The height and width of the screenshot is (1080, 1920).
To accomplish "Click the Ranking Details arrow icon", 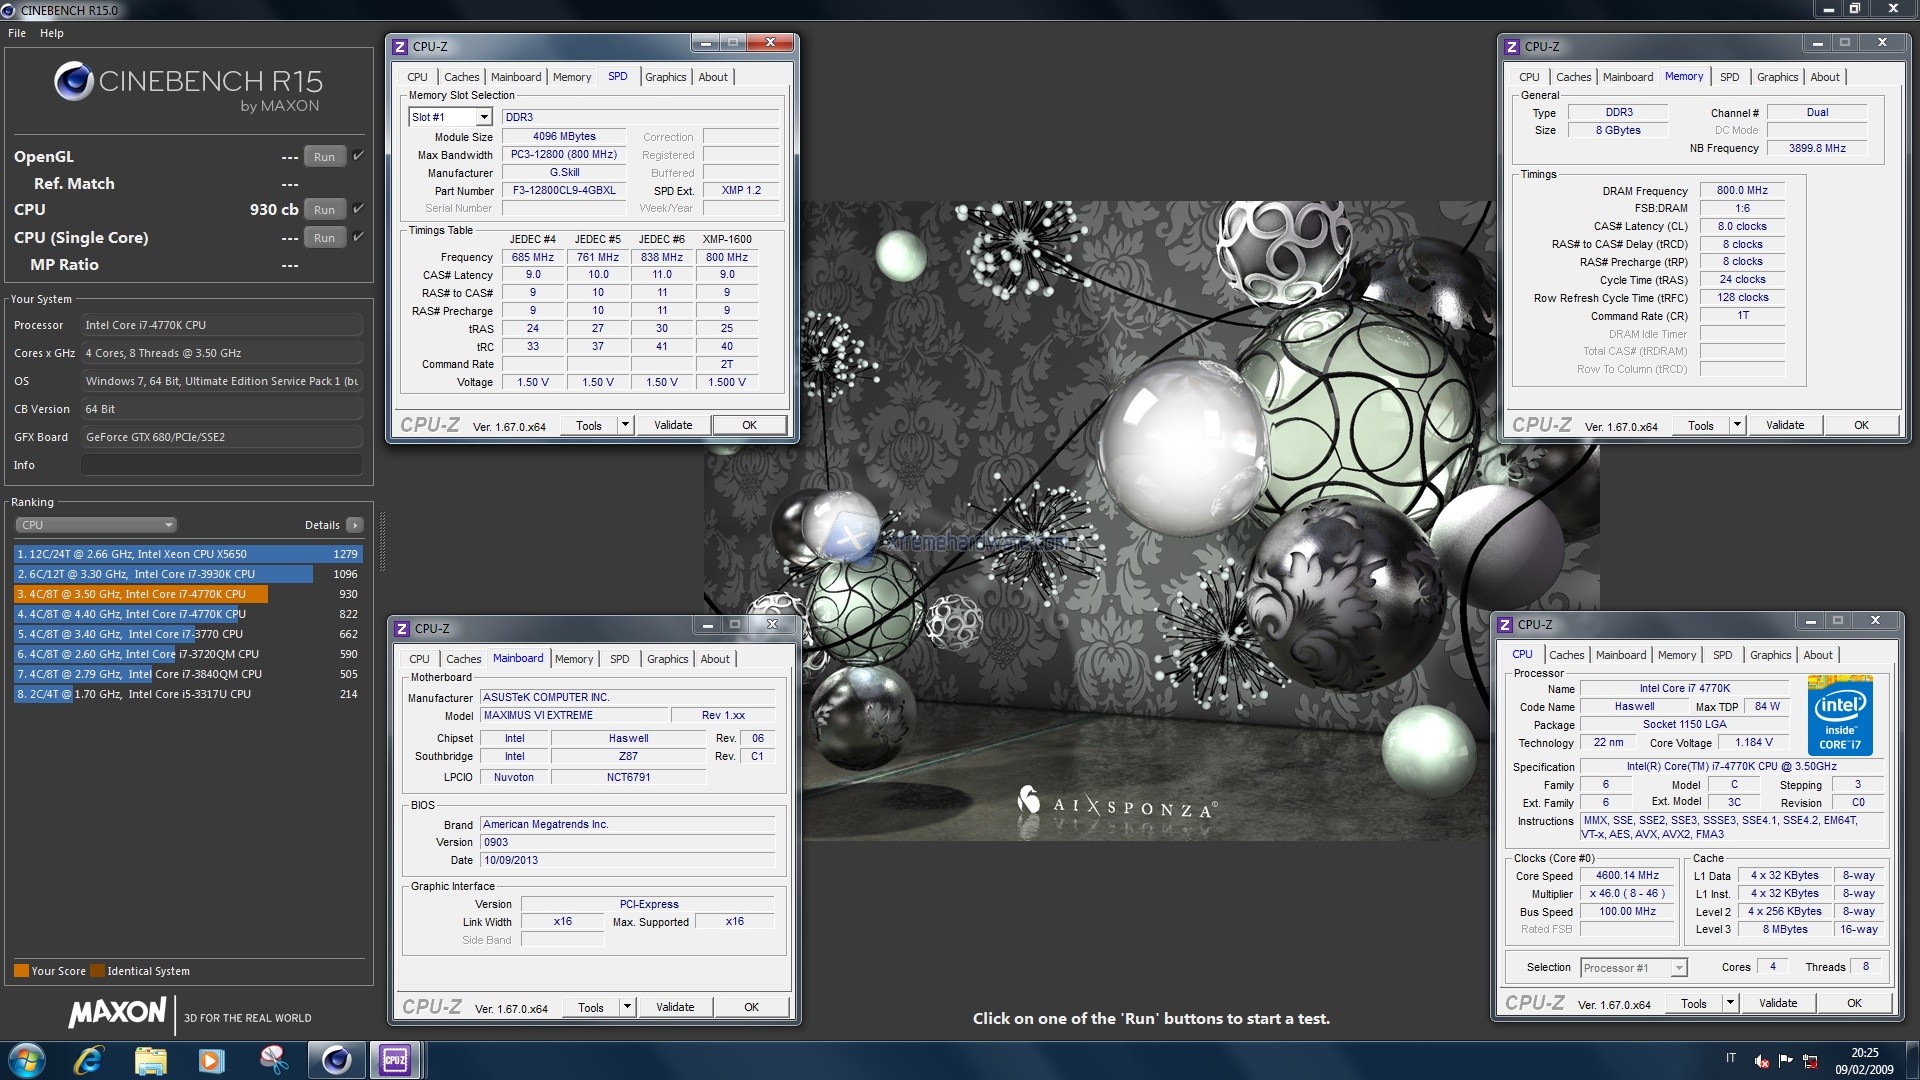I will click(x=355, y=525).
